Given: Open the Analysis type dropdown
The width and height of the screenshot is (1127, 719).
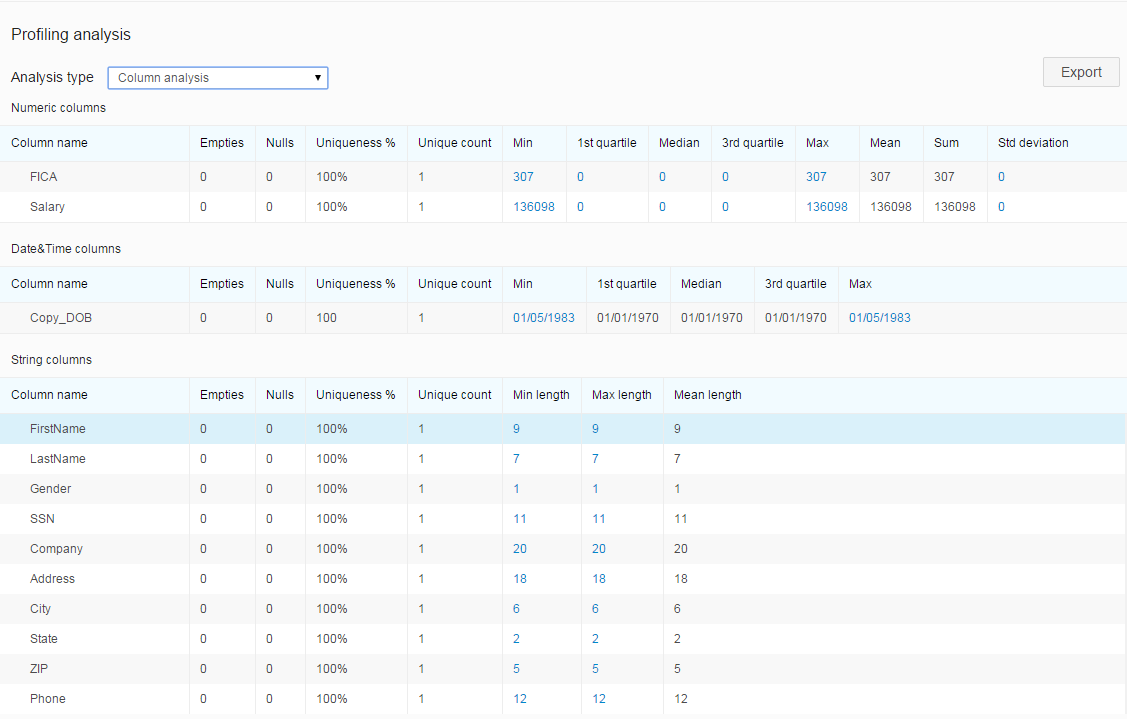Looking at the screenshot, I should click(218, 78).
